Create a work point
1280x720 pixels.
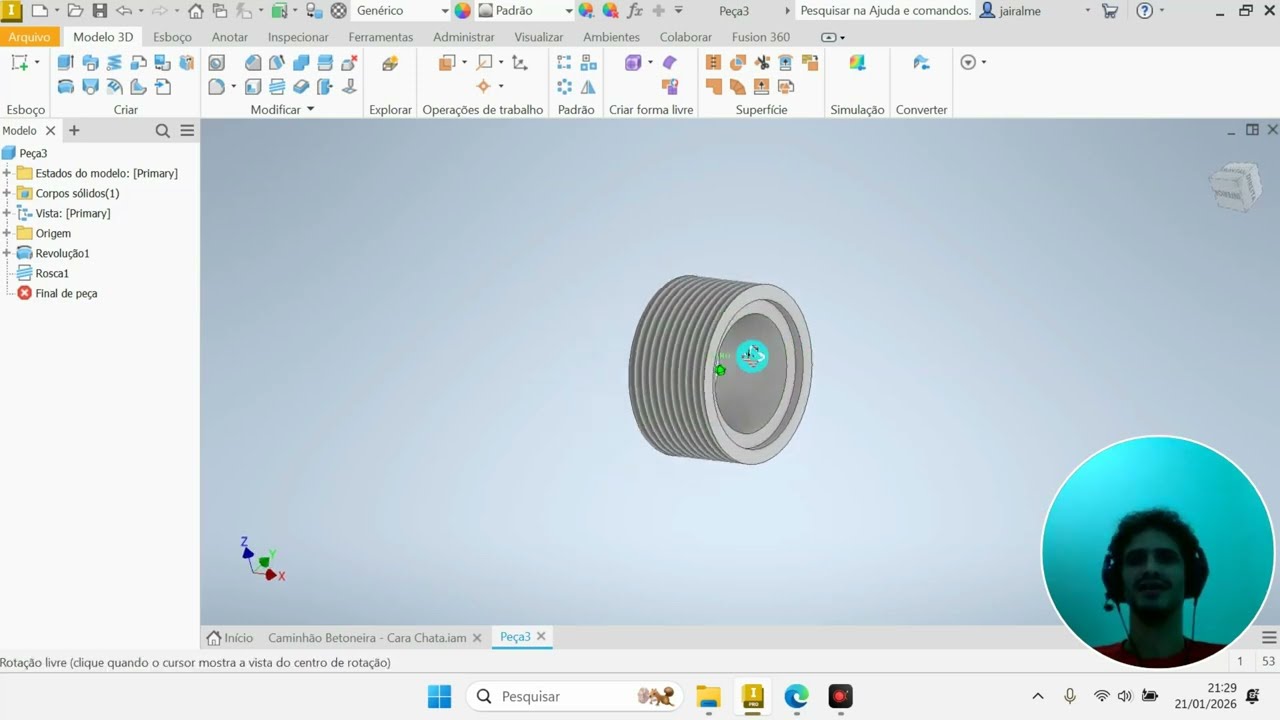coord(484,87)
